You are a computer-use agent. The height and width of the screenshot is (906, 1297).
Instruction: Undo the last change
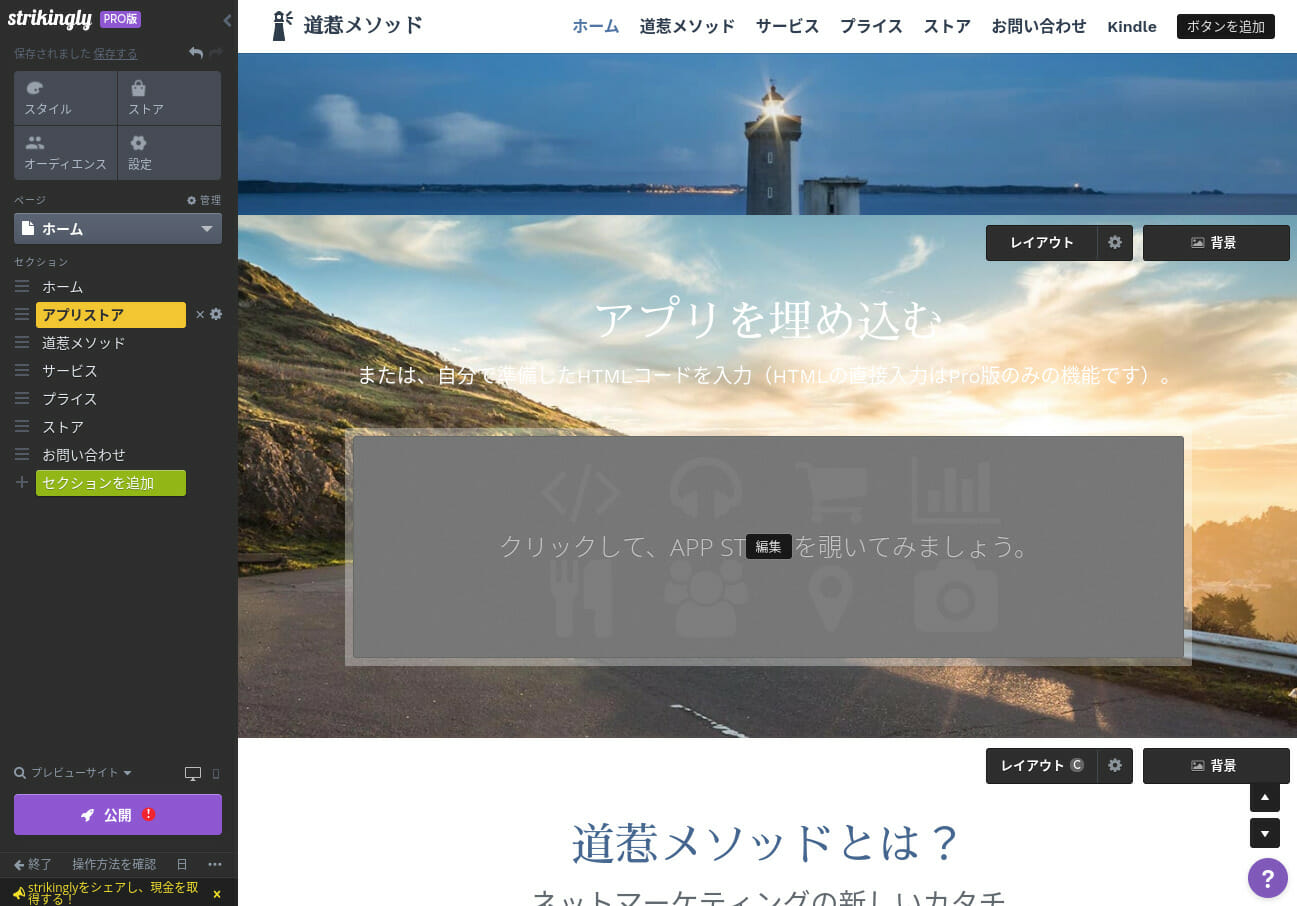[196, 53]
